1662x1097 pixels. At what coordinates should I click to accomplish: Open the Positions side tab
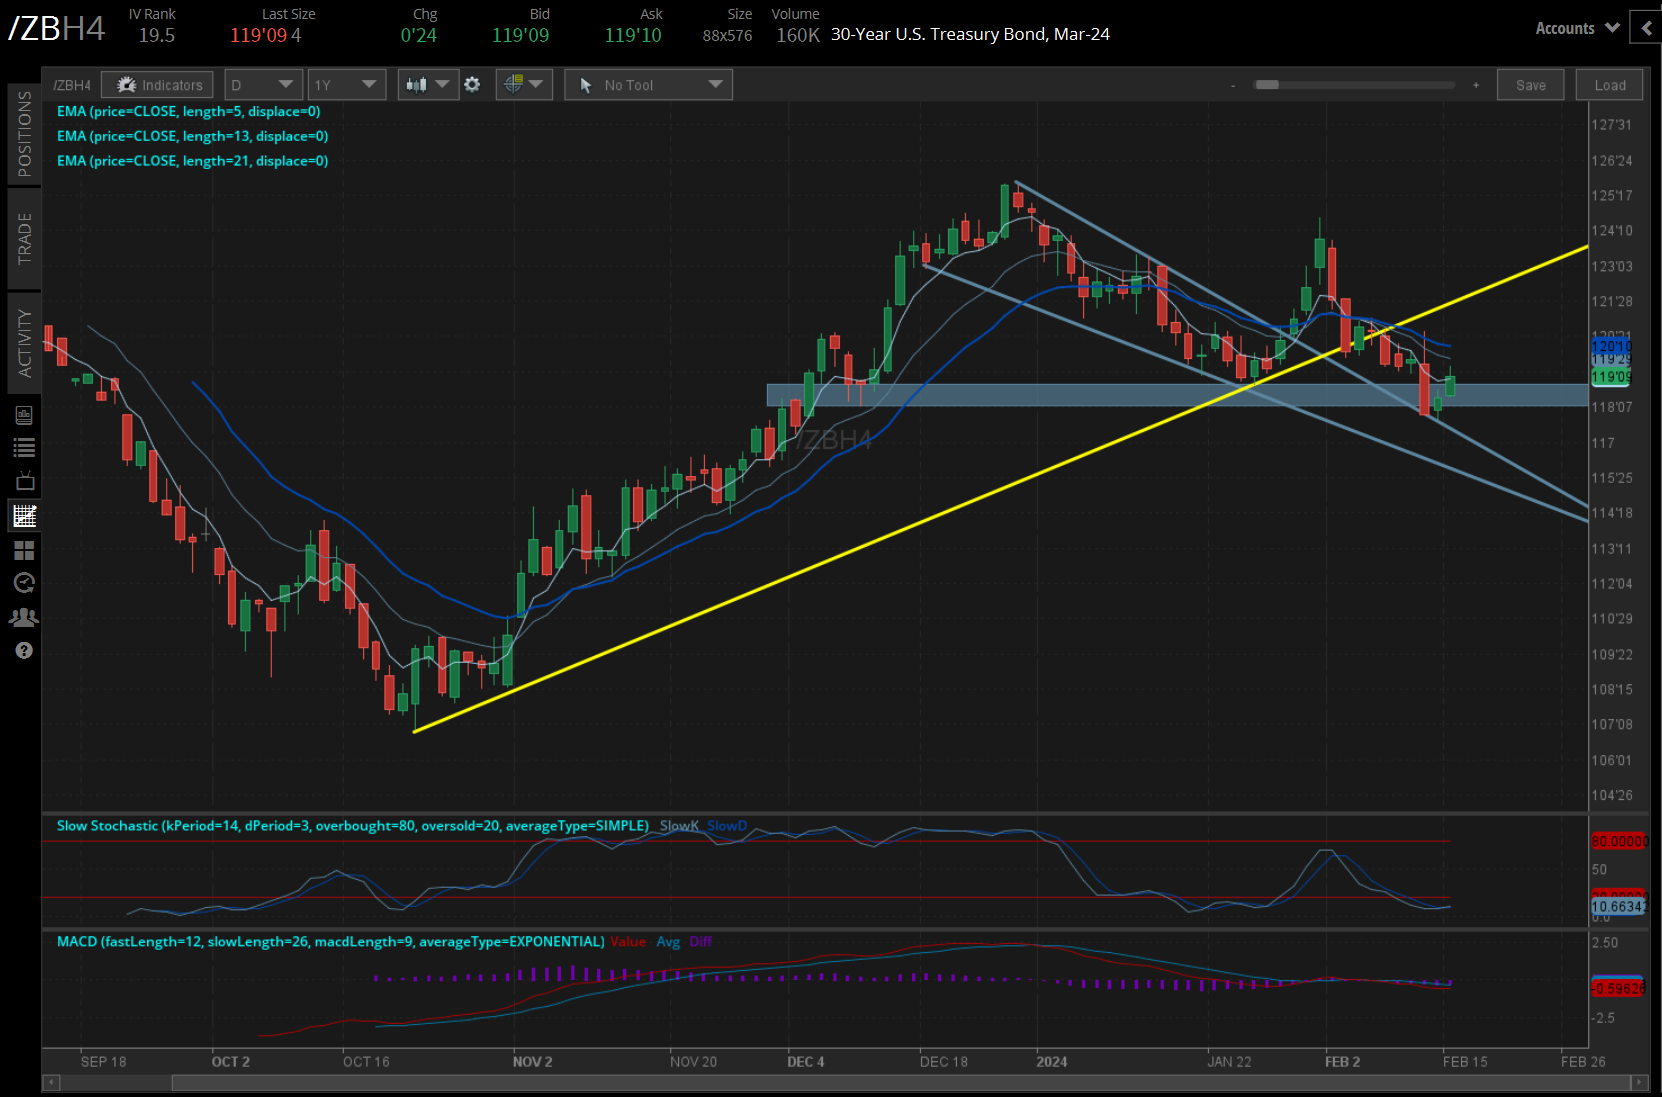(24, 134)
